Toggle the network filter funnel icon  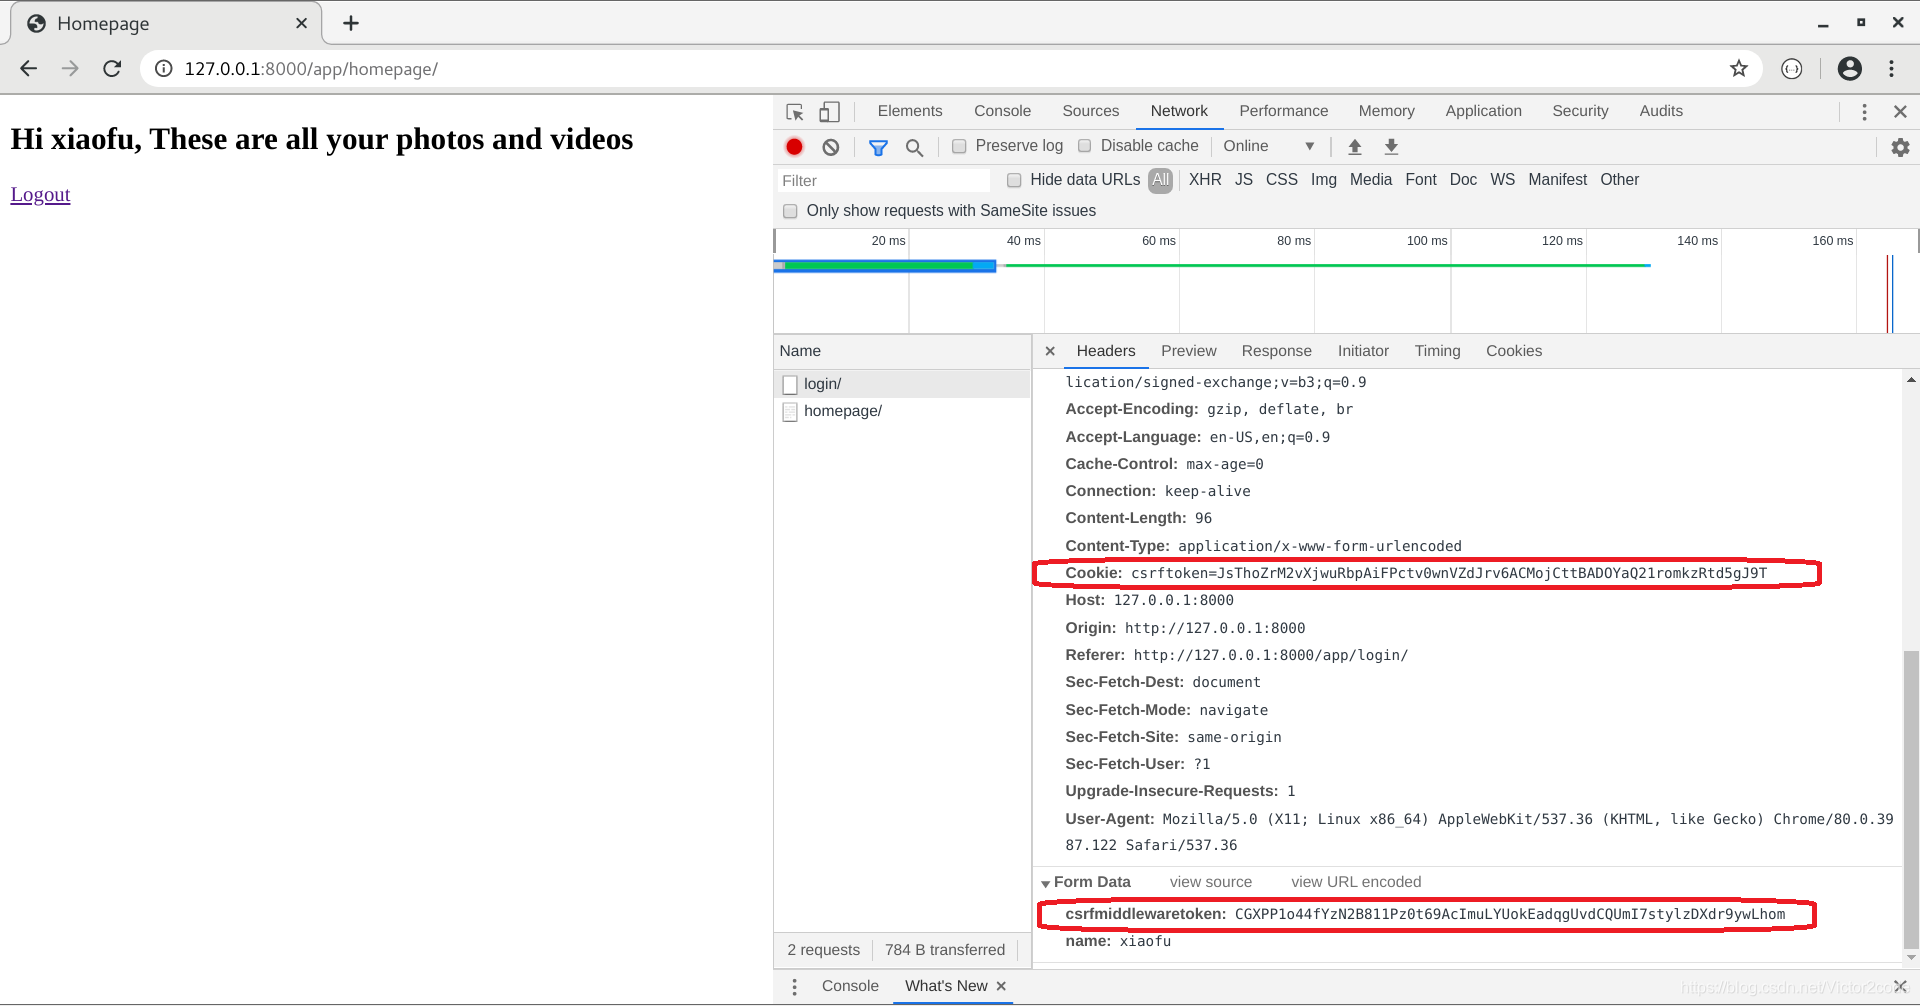tap(878, 147)
